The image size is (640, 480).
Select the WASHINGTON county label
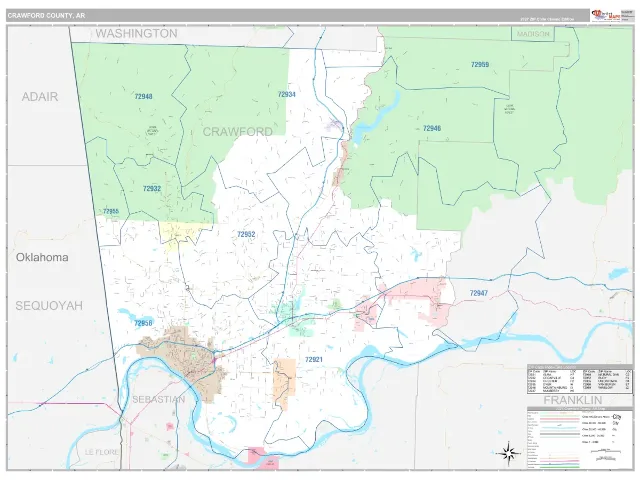pos(136,33)
